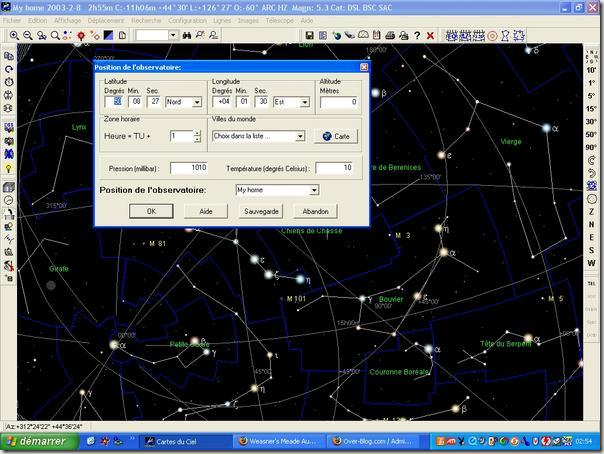Click the longitude Degrés field showing +04
604x454 pixels.
222,102
